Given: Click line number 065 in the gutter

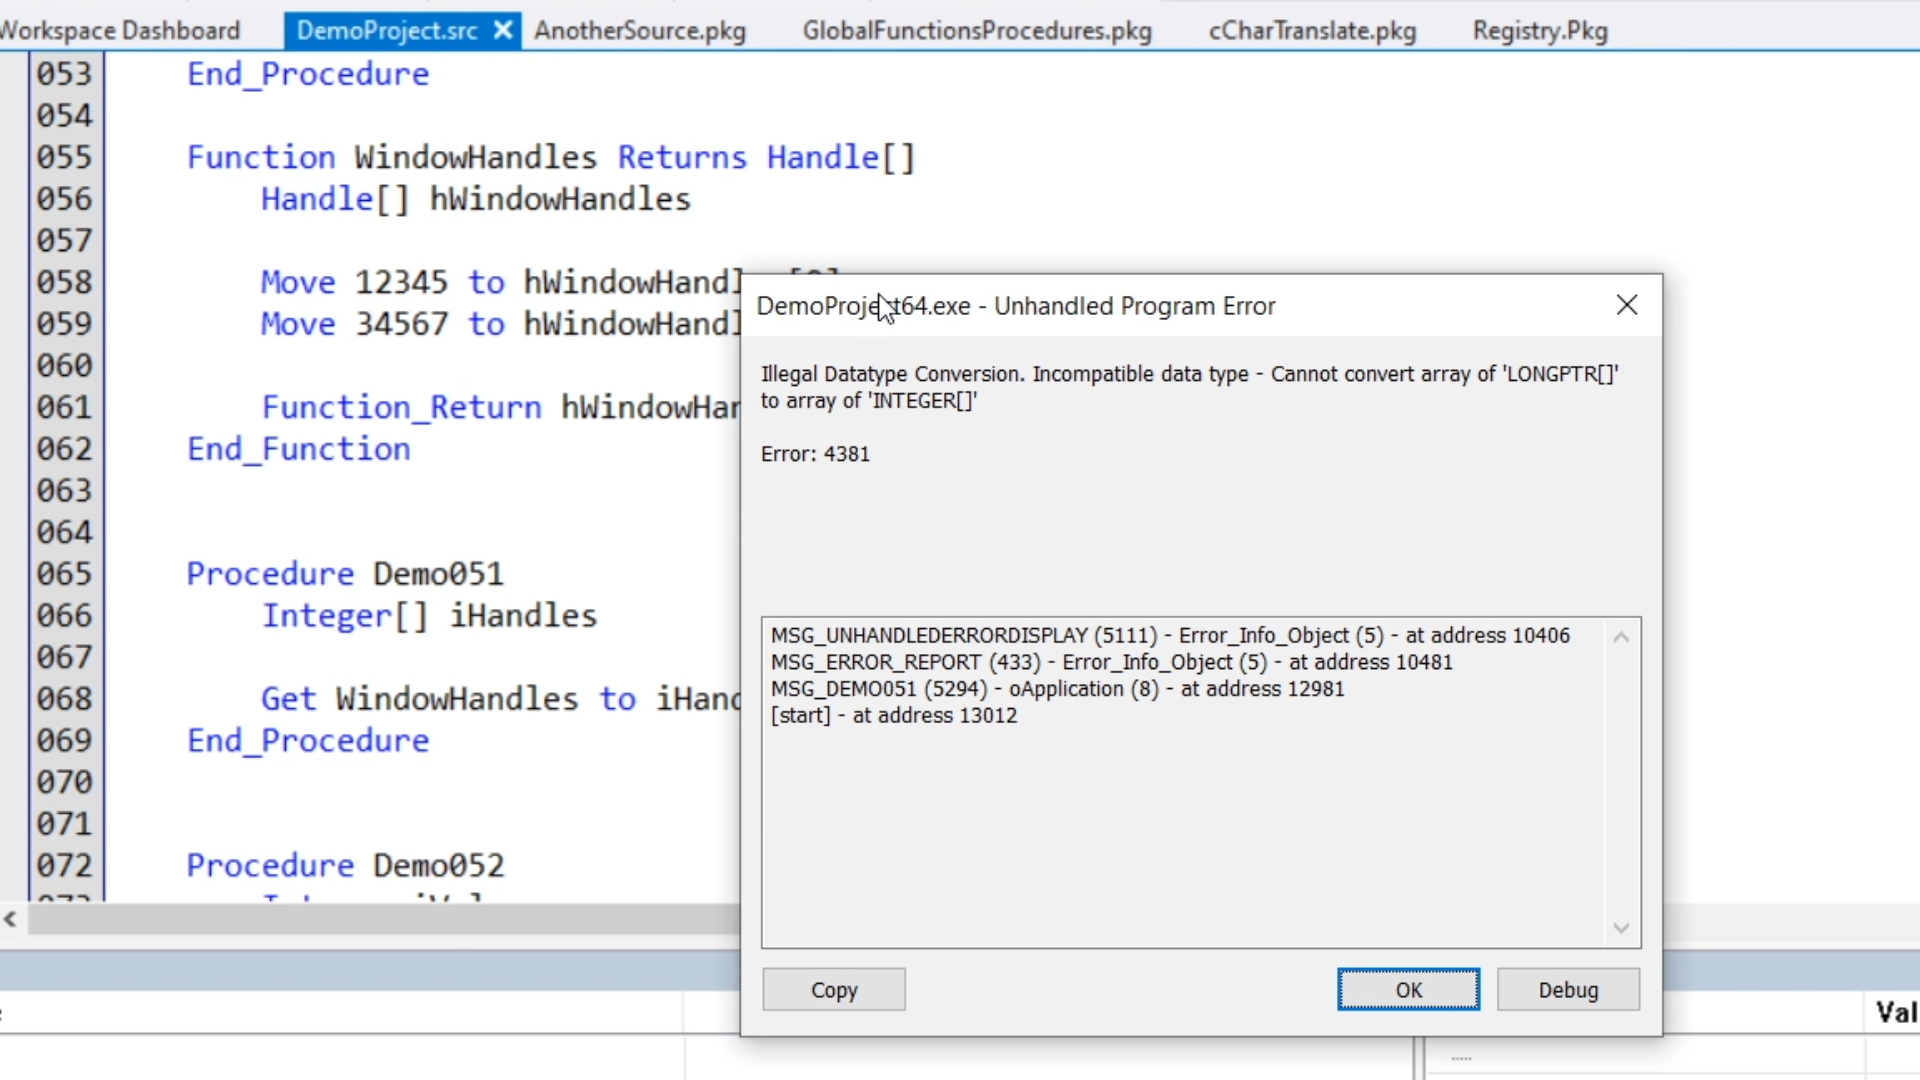Looking at the screenshot, I should coord(64,574).
